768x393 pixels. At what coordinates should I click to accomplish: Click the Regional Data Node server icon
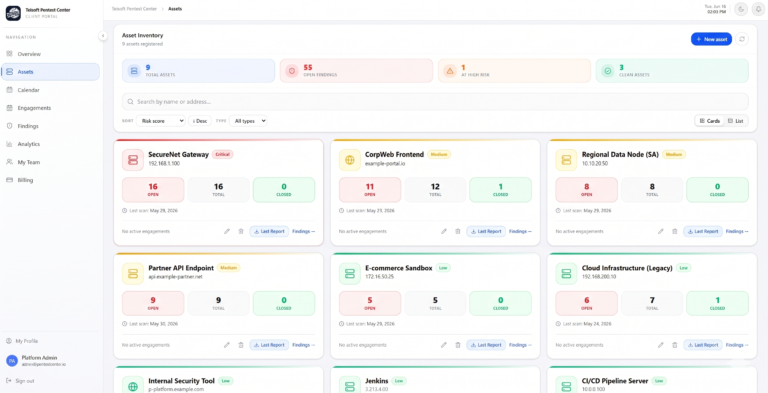pos(566,160)
